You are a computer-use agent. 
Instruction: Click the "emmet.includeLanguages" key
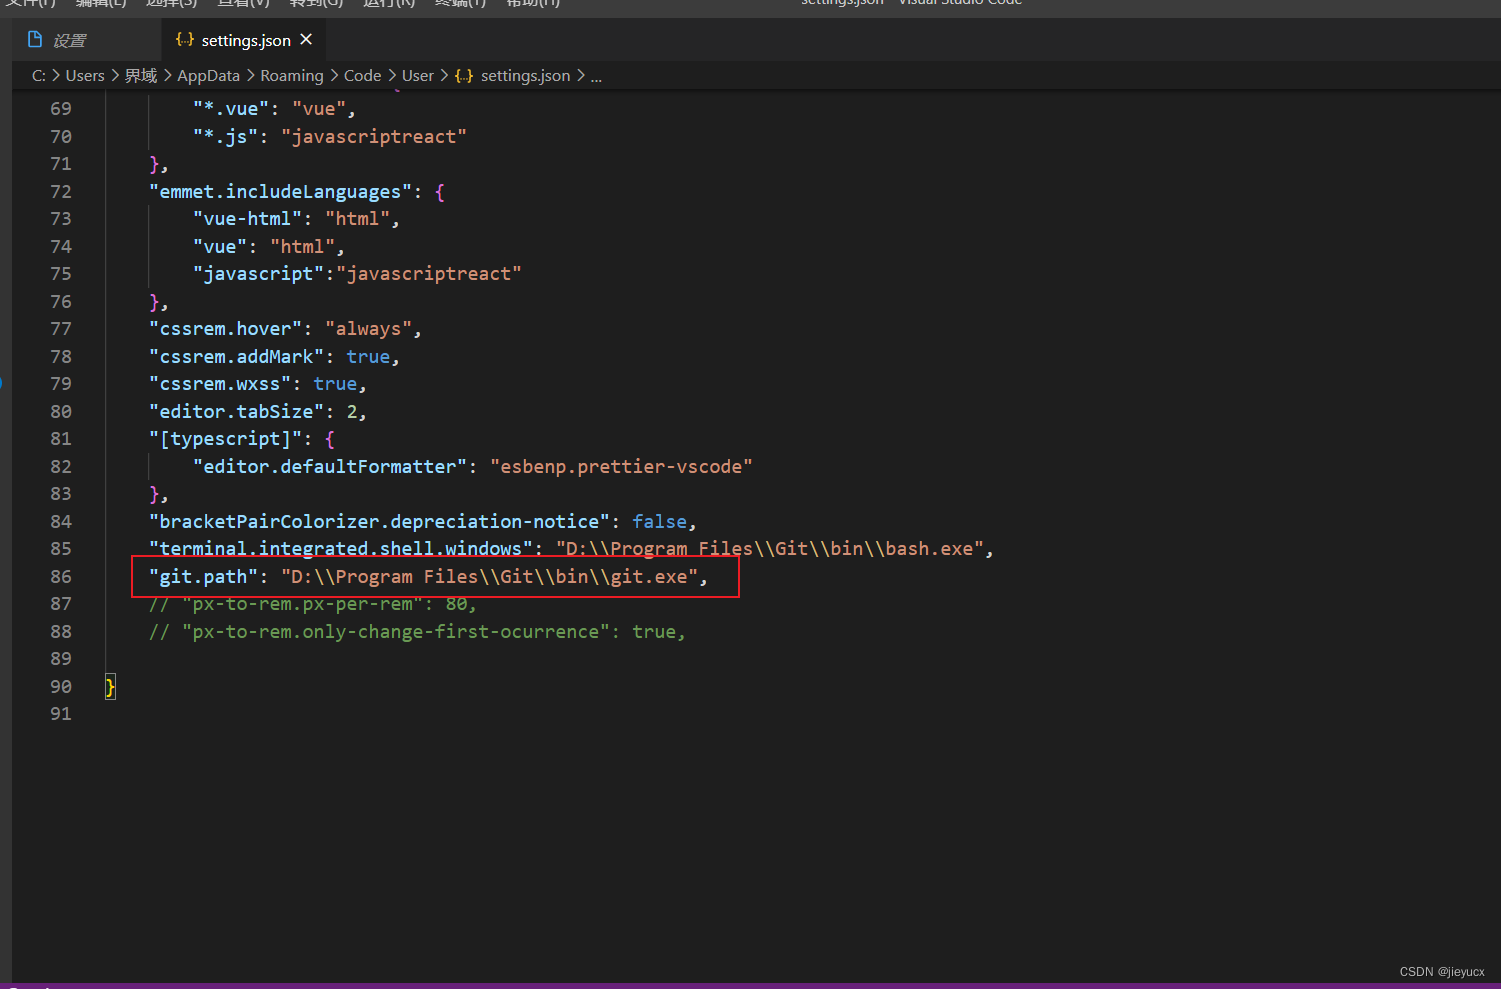tap(281, 191)
